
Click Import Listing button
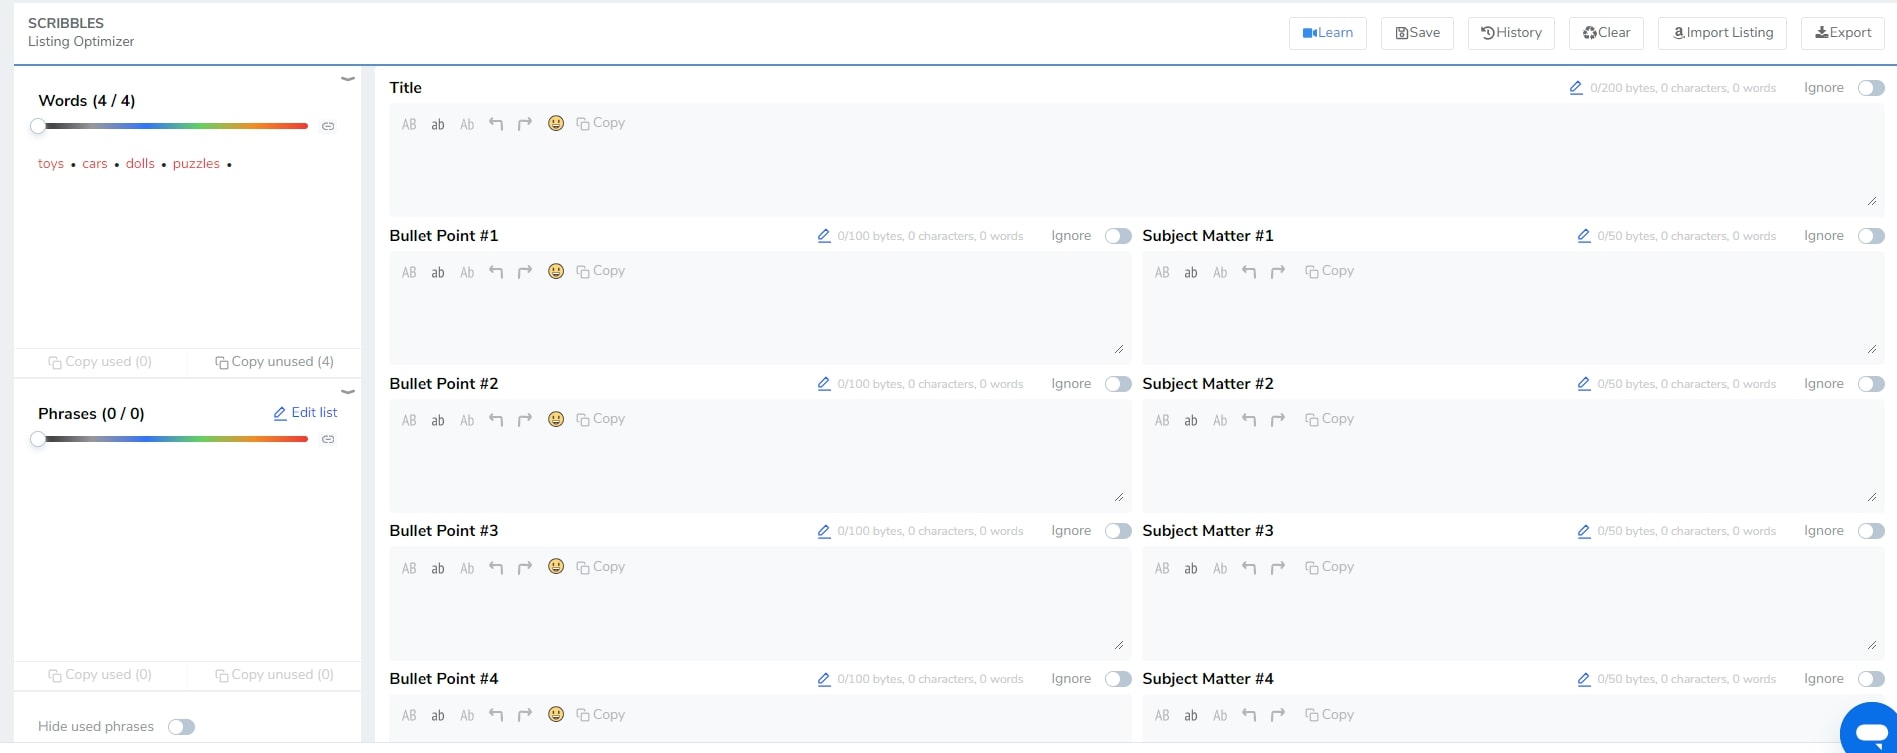tap(1722, 33)
